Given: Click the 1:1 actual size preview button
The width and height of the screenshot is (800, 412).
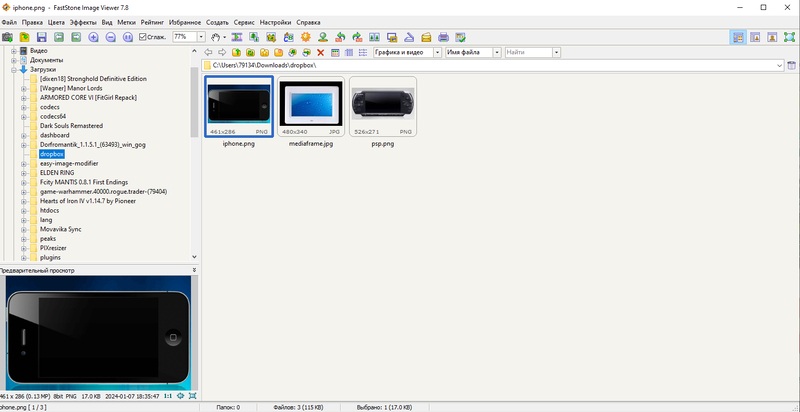Looking at the screenshot, I should click(x=168, y=396).
